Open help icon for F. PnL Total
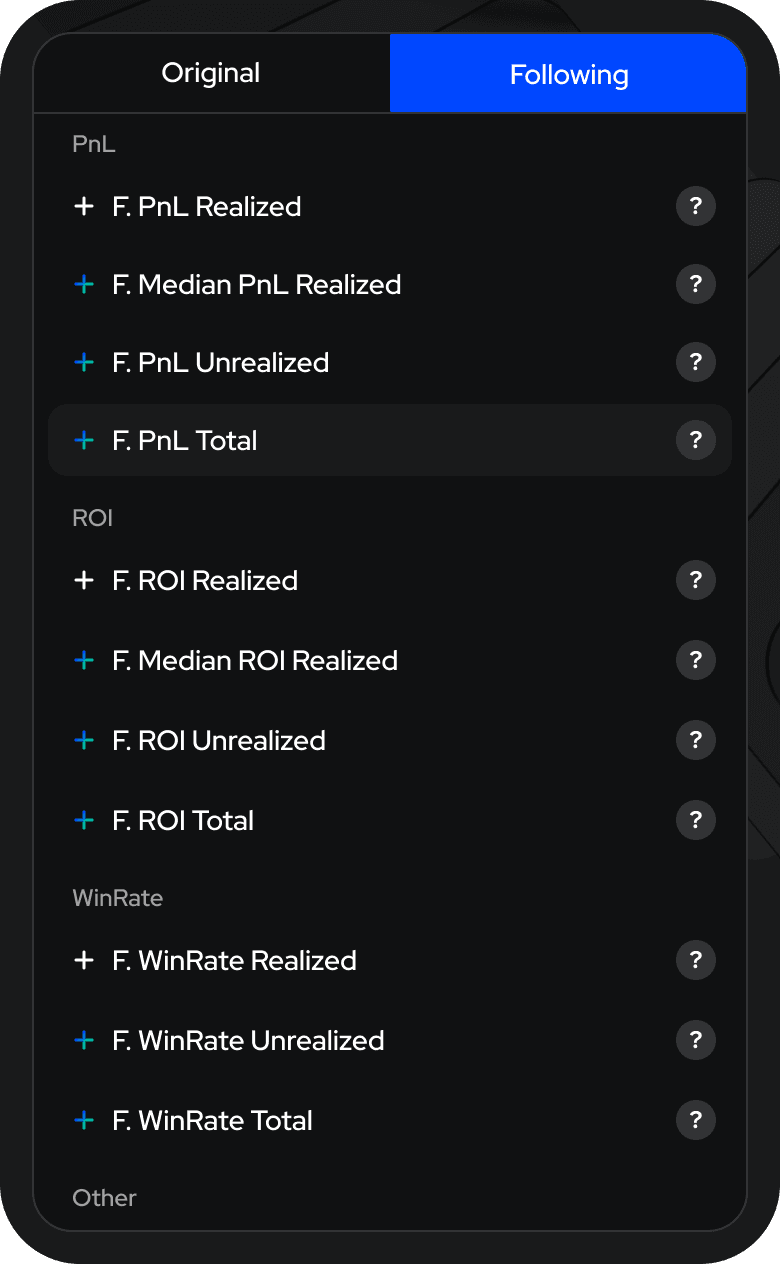Image resolution: width=780 pixels, height=1264 pixels. pos(696,441)
